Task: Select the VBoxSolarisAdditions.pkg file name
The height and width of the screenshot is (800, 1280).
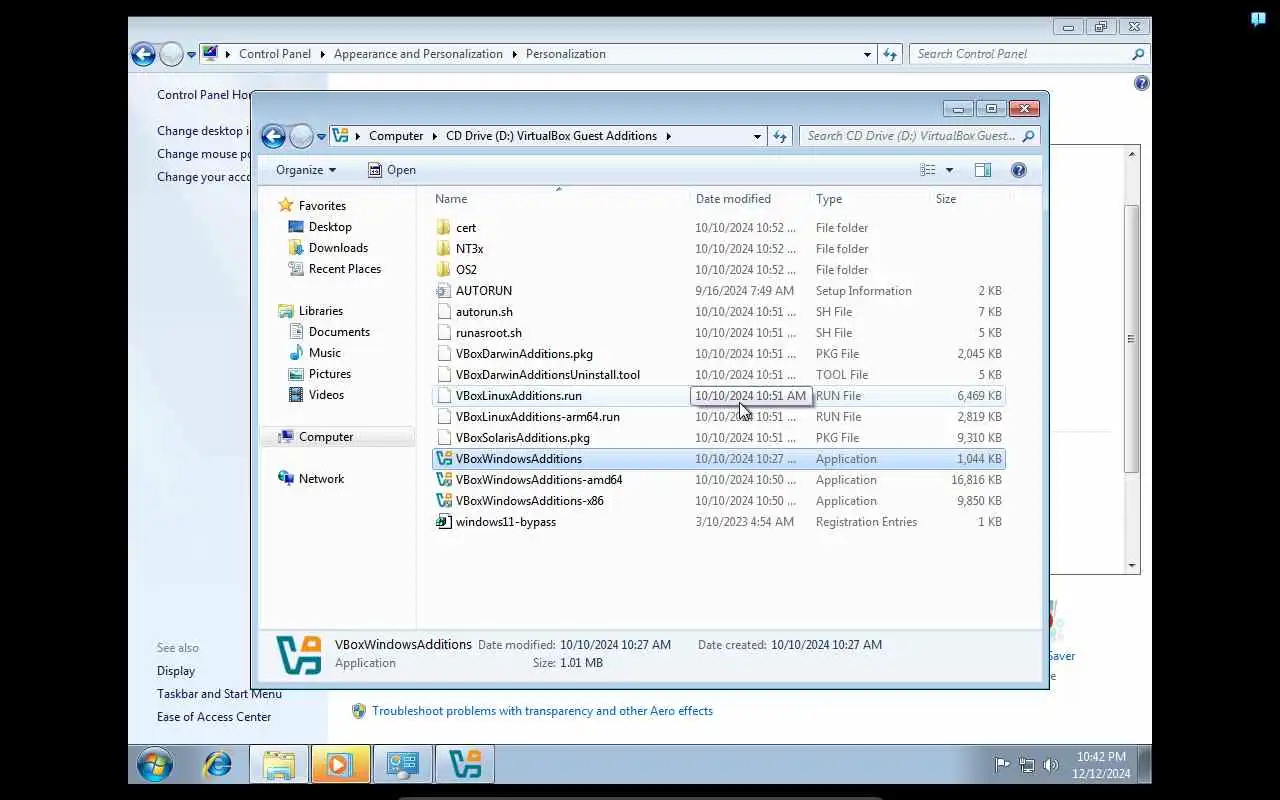Action: [523, 438]
